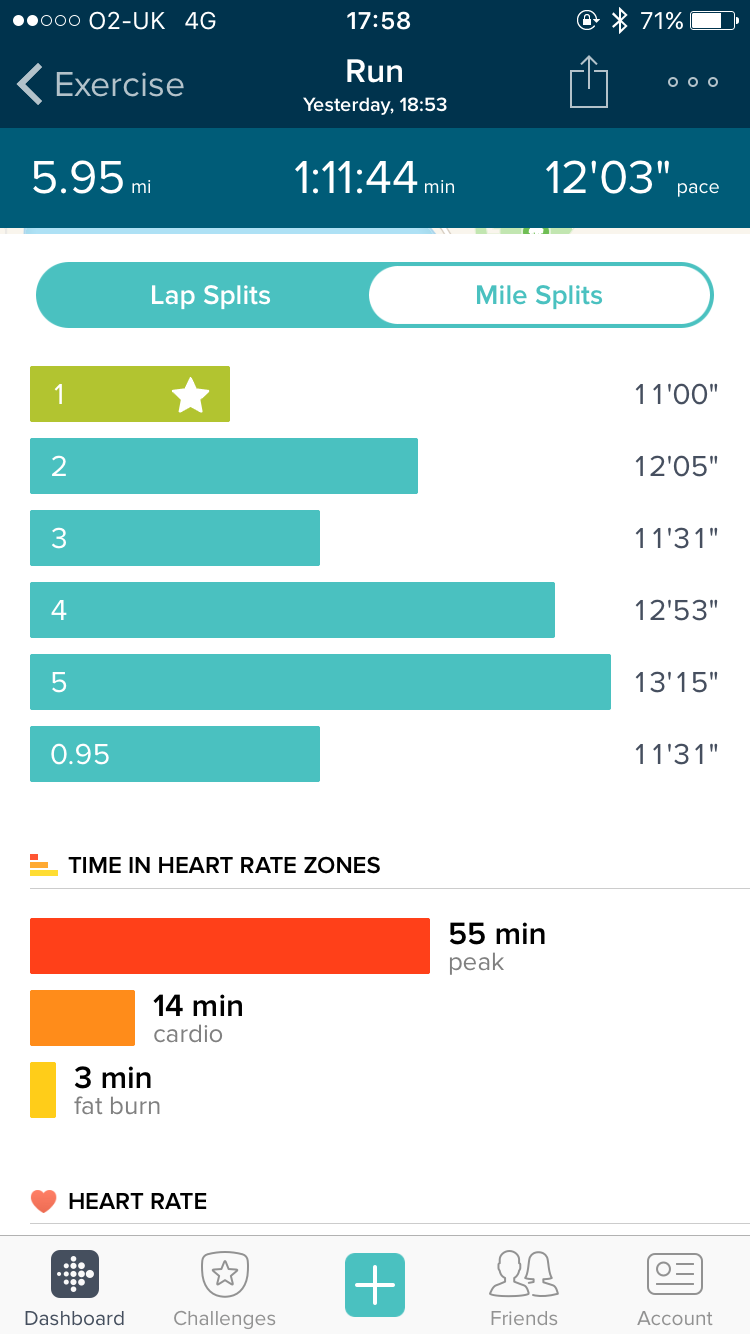The height and width of the screenshot is (1334, 750).
Task: Open the Challenges star badge icon
Action: pos(225,1274)
